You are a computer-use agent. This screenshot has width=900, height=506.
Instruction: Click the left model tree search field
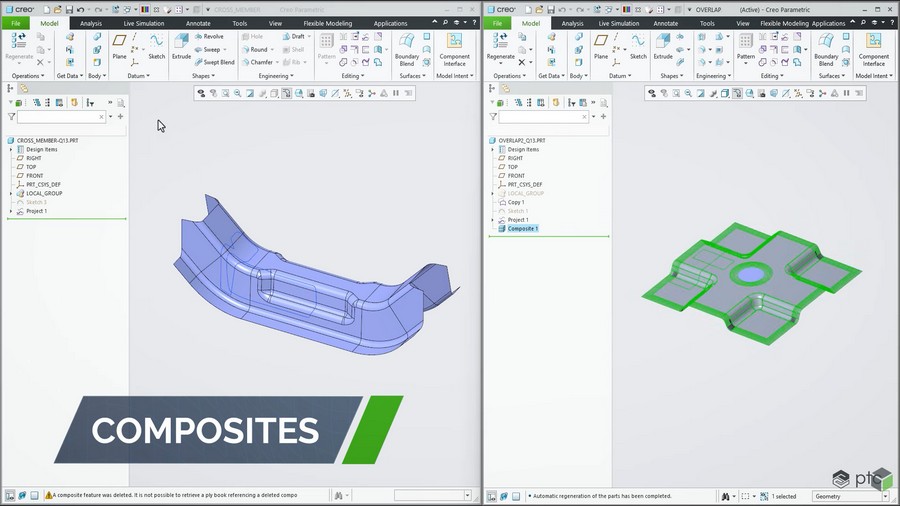(x=61, y=116)
